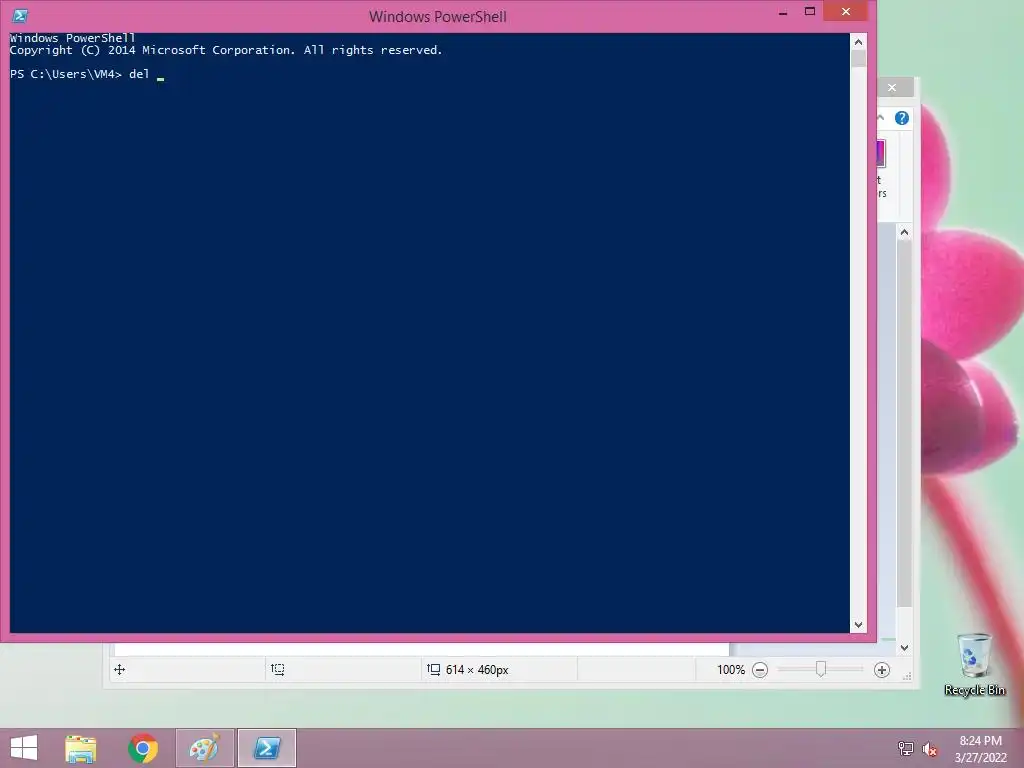This screenshot has width=1024, height=768.
Task: Click the selection size icon in Paint status bar
Action: 278,669
